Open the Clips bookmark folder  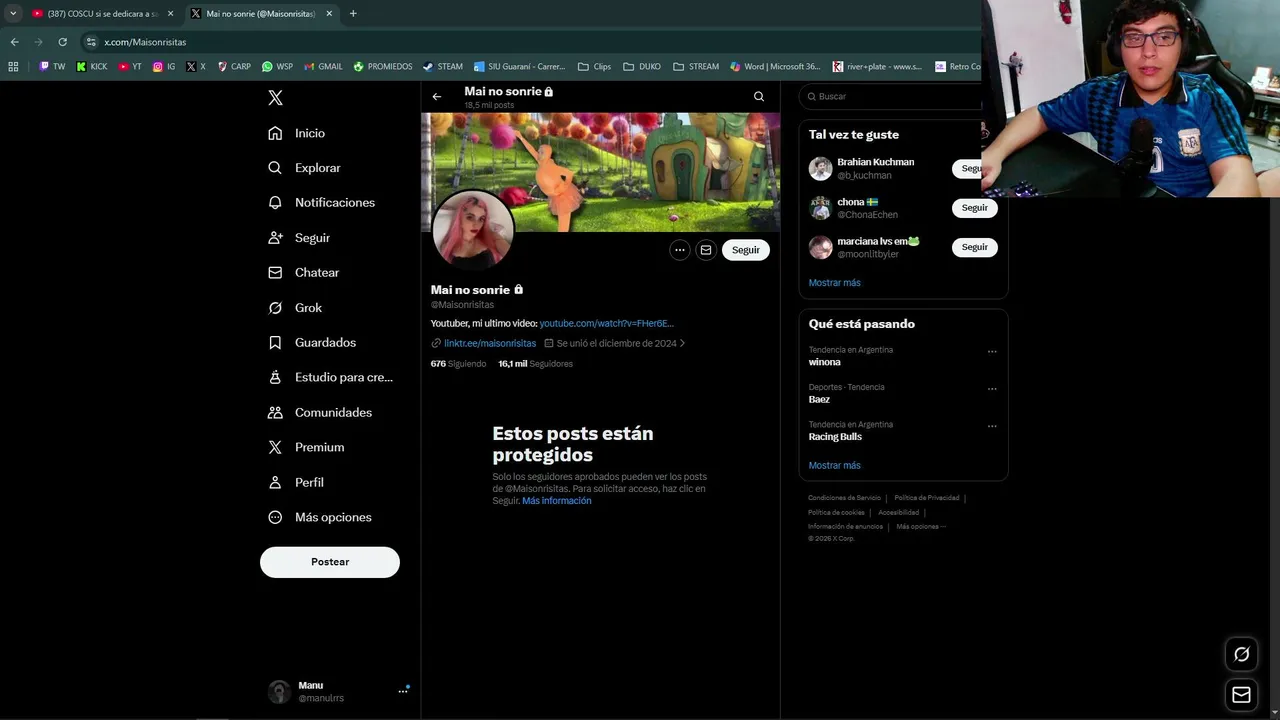pyautogui.click(x=595, y=67)
